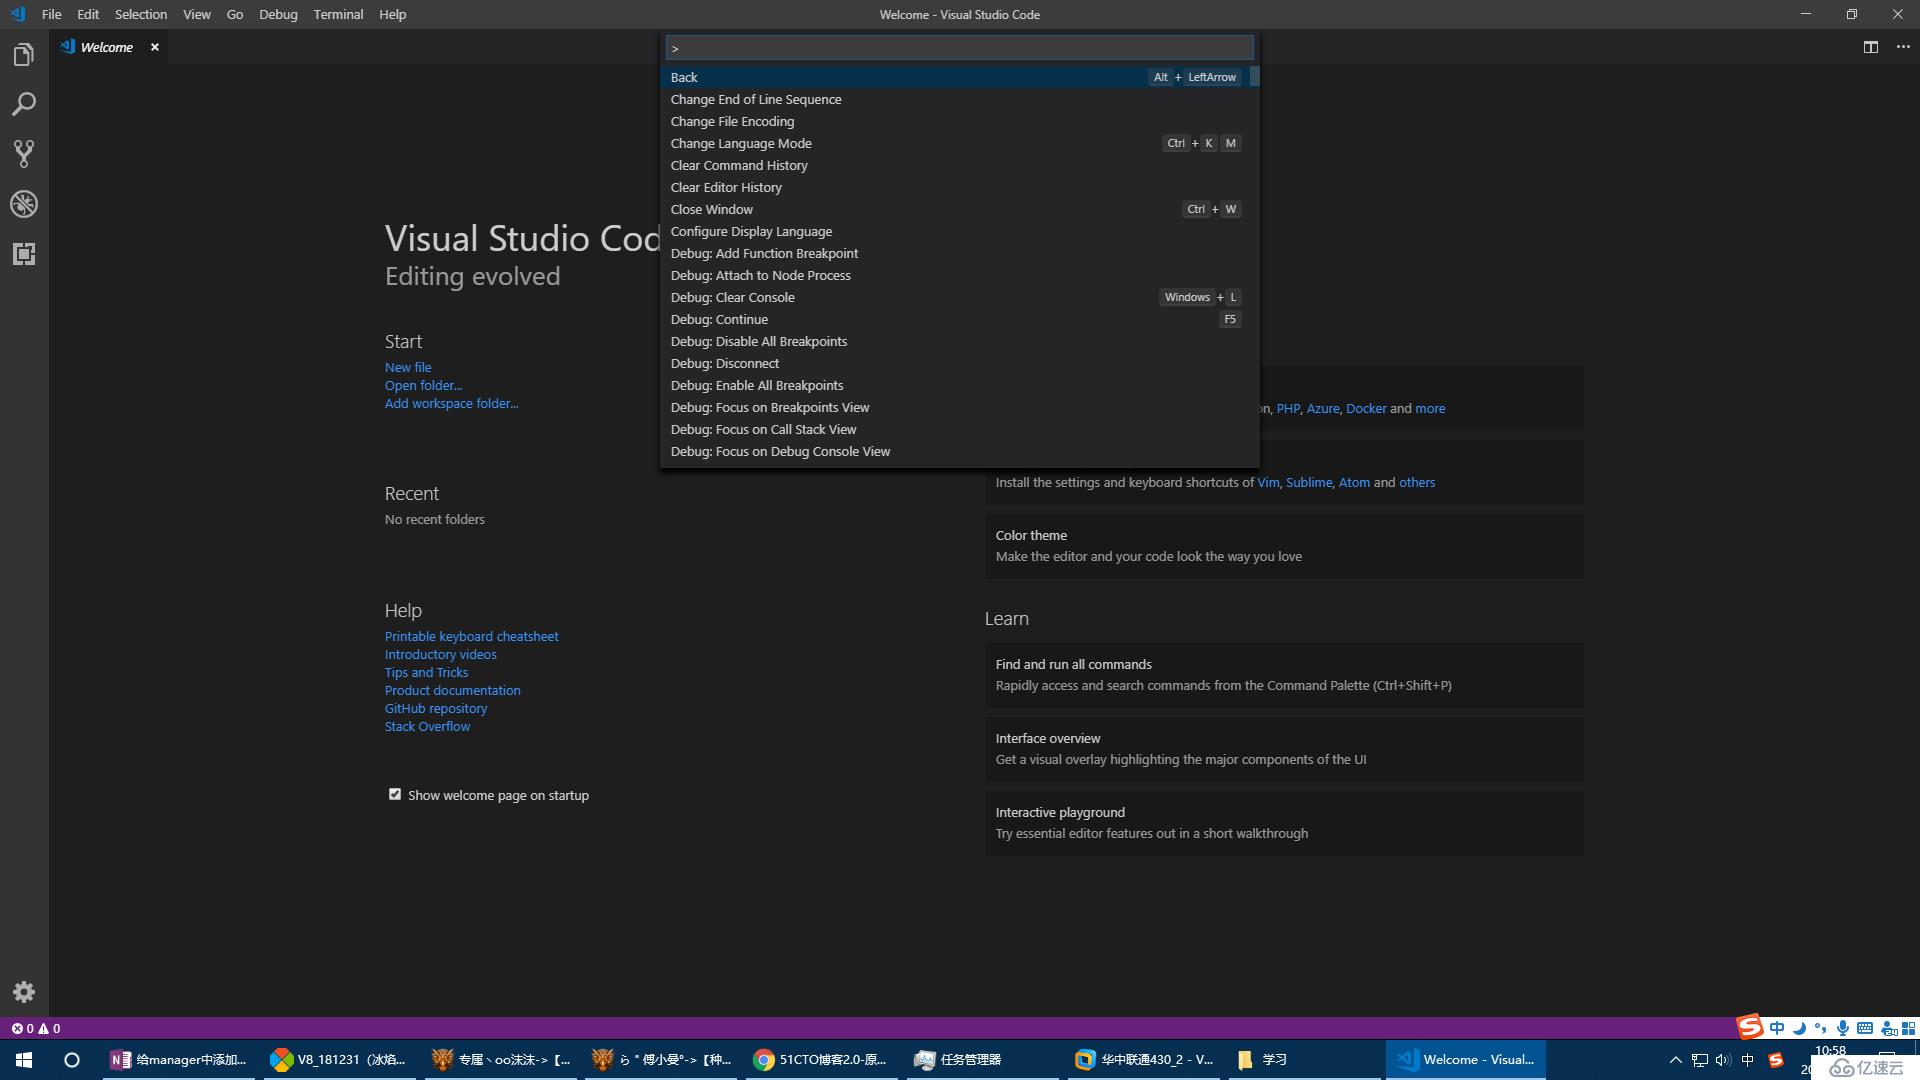The image size is (1920, 1080).
Task: Switch to Chrome 51CTO window on taskbar
Action: [822, 1060]
